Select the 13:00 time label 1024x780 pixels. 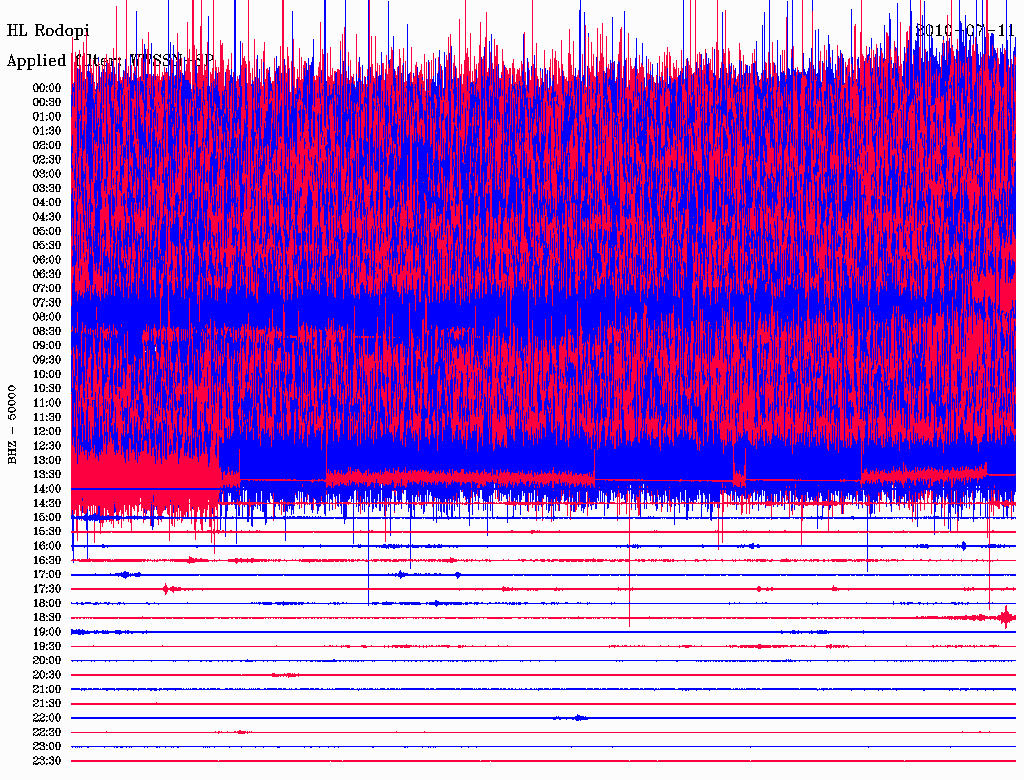[x=47, y=461]
